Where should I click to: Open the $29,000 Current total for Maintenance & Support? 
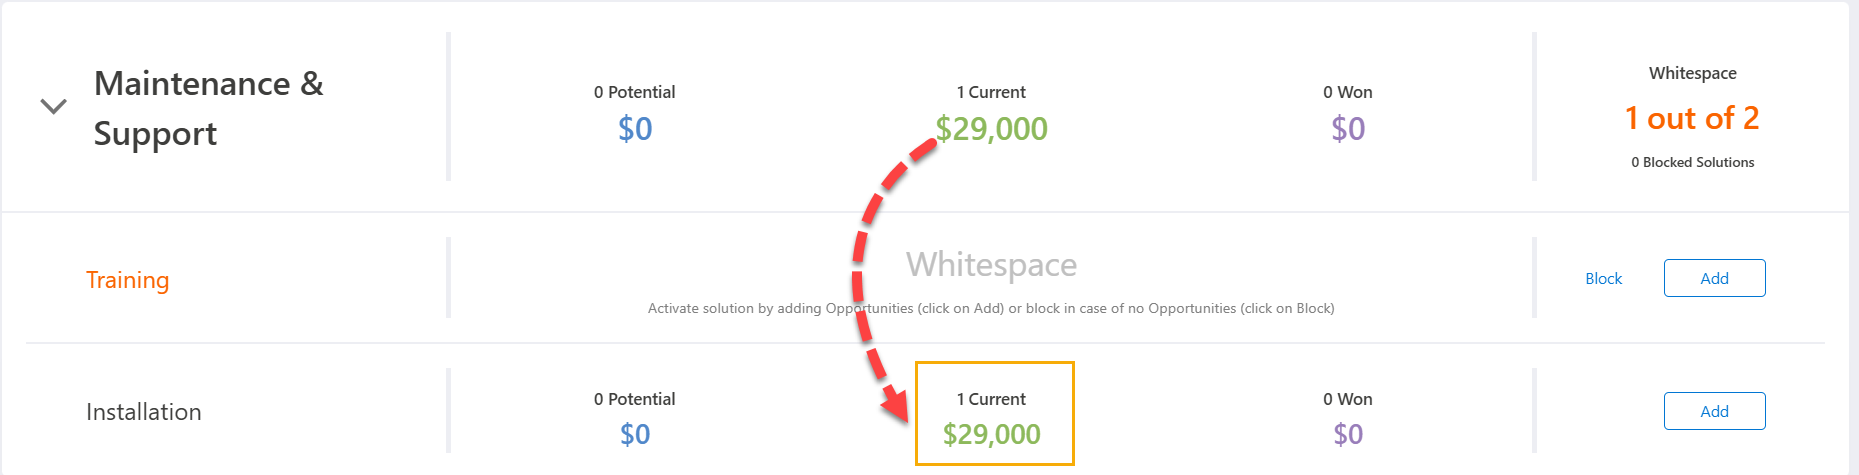pyautogui.click(x=991, y=129)
